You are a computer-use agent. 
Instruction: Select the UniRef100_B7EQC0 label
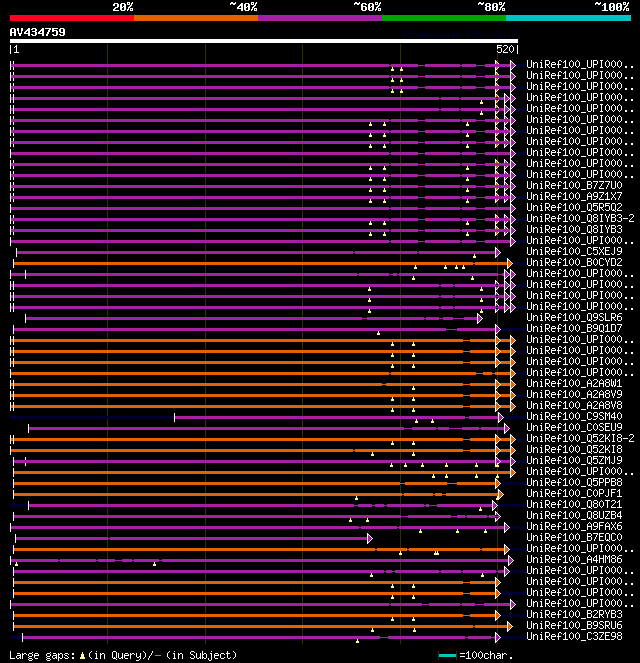pos(574,537)
